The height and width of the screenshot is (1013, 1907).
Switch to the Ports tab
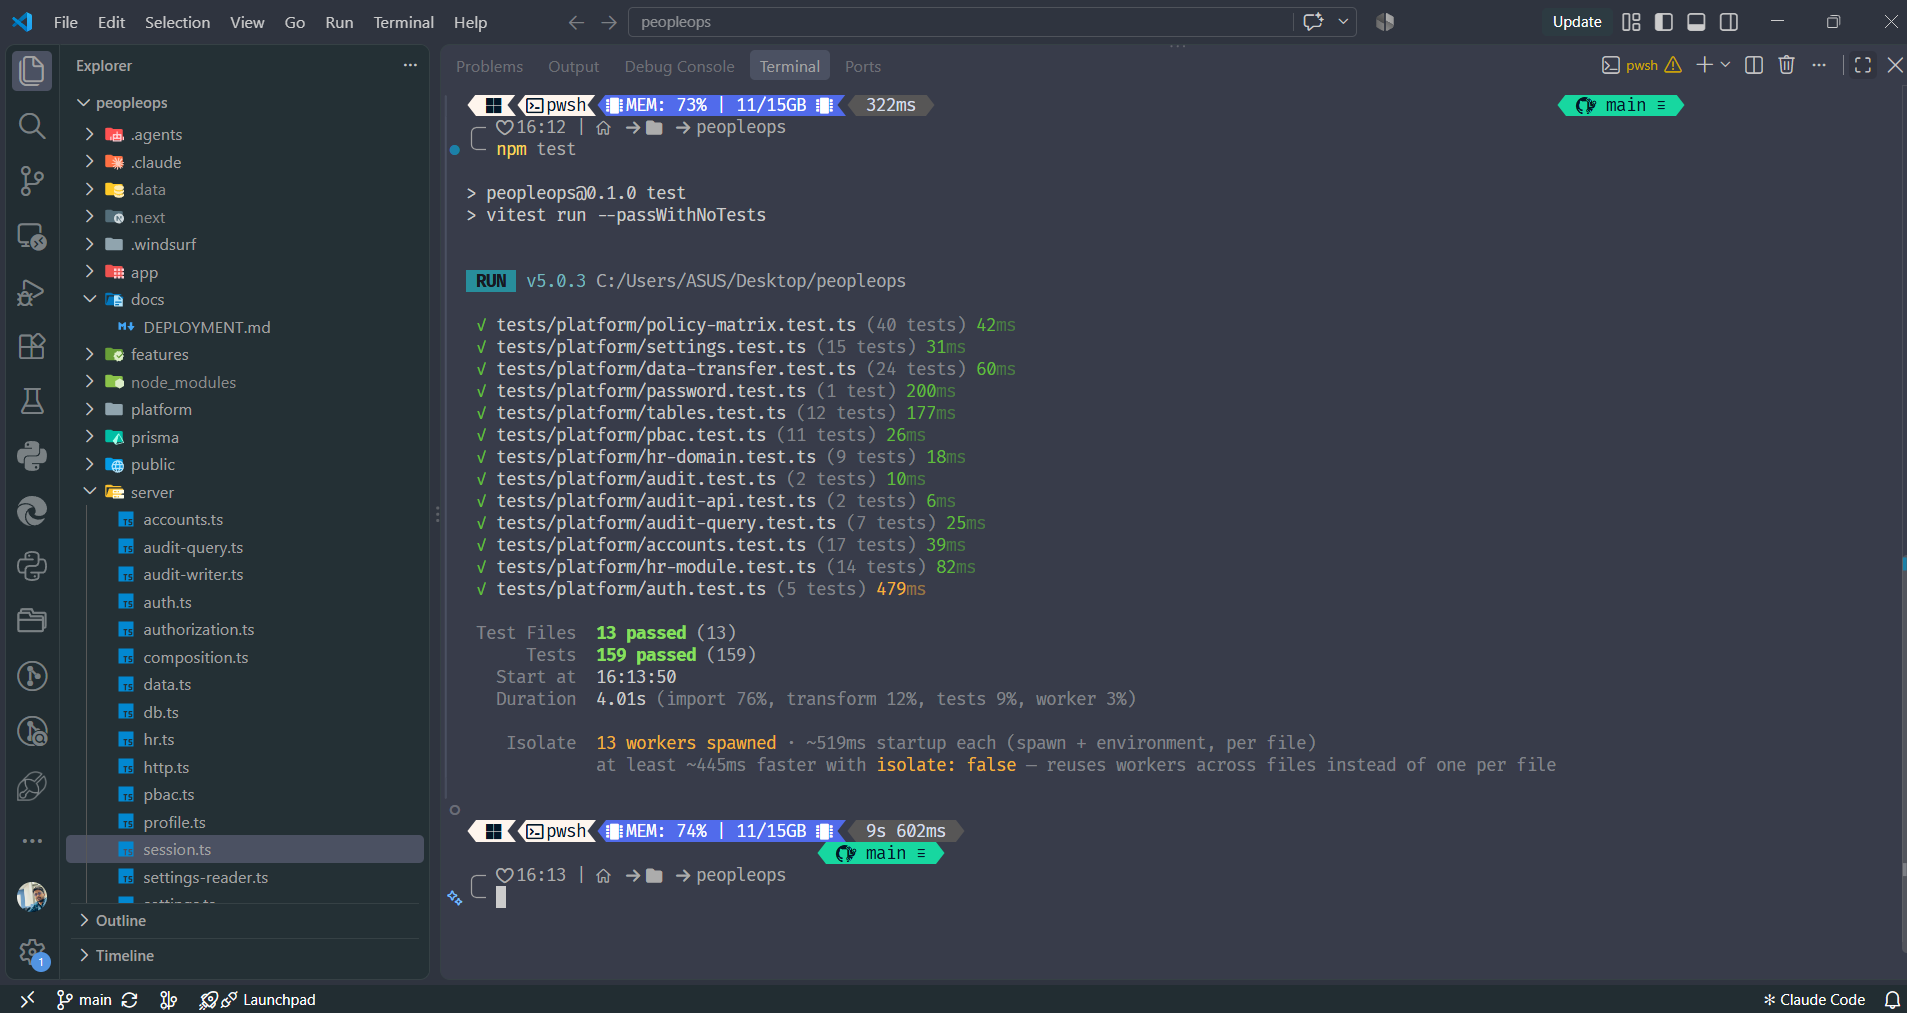863,66
